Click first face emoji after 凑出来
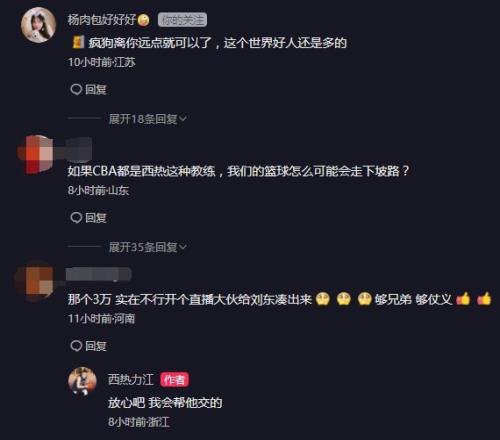Viewport: 500px width, 440px height. 323,299
